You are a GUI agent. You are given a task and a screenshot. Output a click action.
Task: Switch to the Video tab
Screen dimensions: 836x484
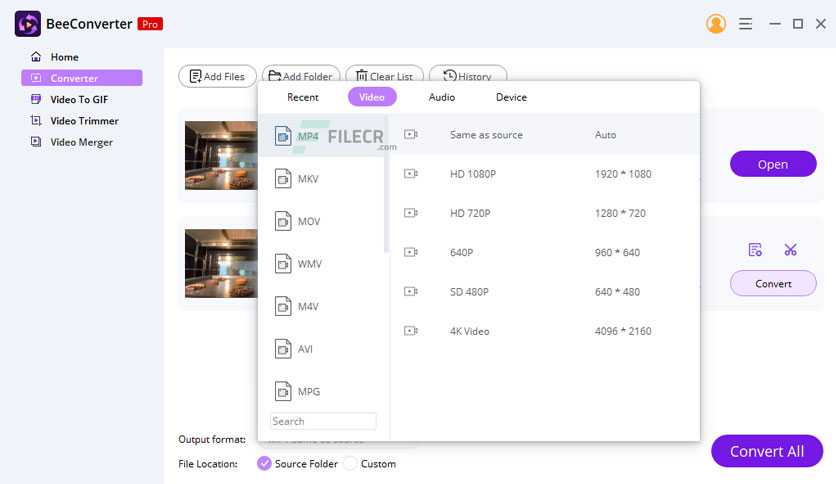(x=372, y=97)
